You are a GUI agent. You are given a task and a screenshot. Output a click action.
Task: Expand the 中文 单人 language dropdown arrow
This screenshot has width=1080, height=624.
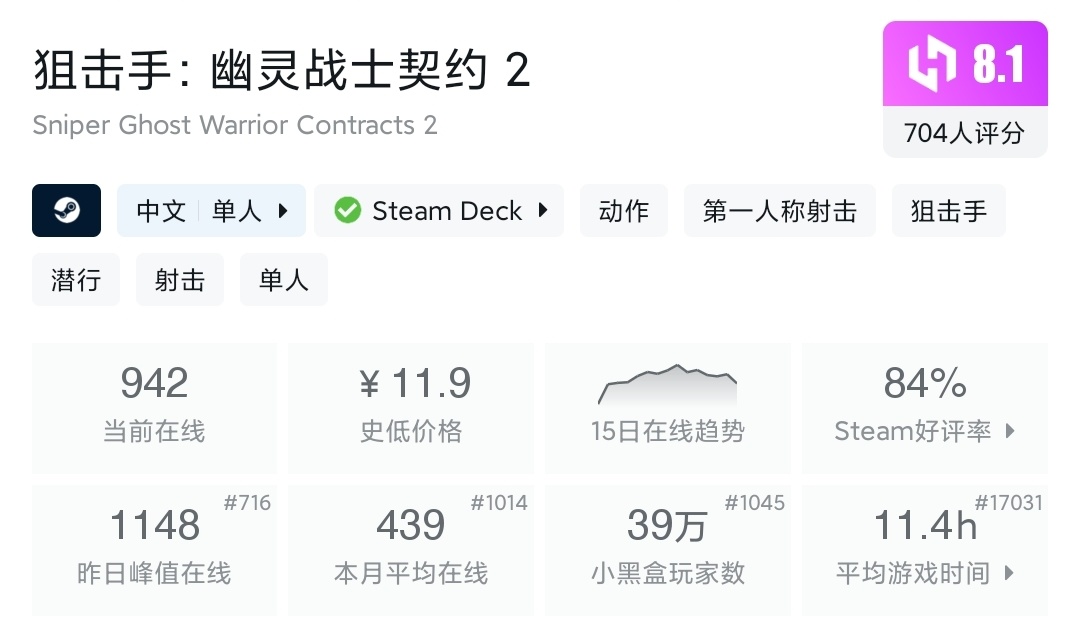pos(283,211)
